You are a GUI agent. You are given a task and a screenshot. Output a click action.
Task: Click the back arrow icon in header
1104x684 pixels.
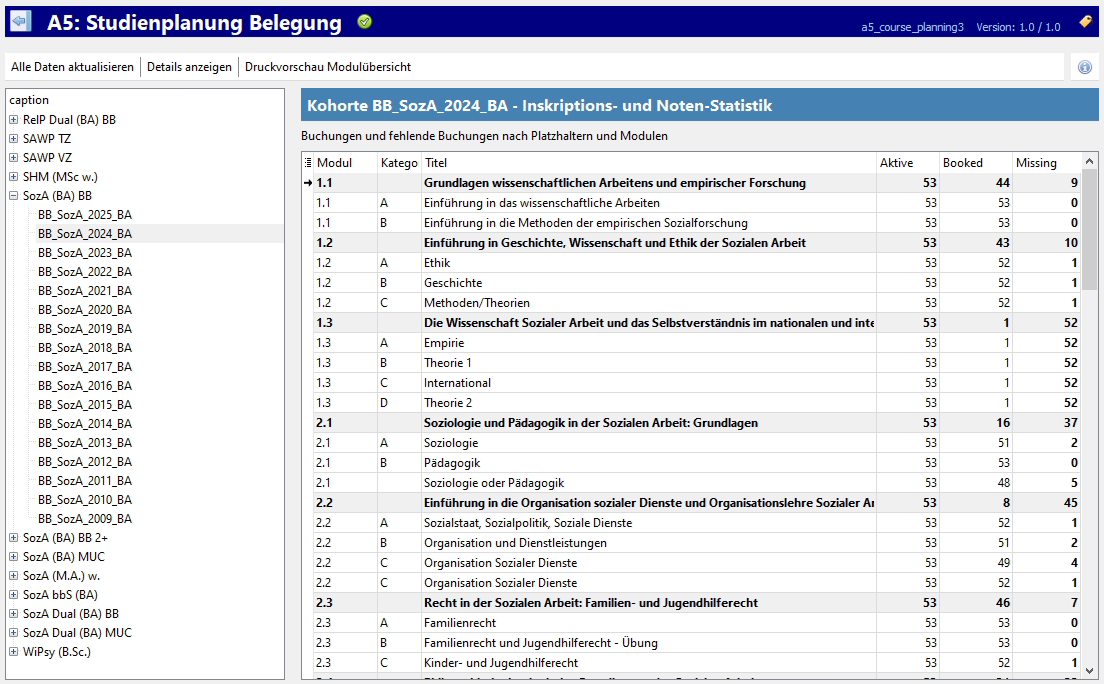20,22
